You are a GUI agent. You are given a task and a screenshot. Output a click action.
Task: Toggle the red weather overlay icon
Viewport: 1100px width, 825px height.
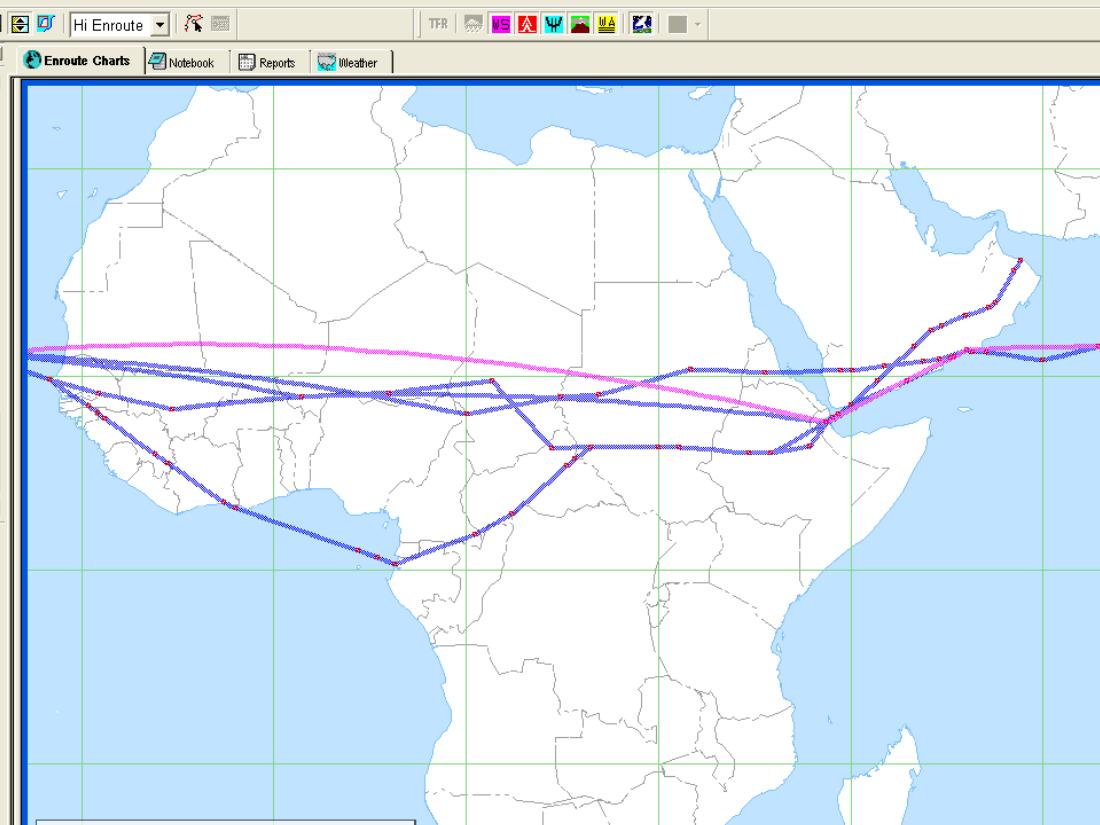pyautogui.click(x=527, y=25)
